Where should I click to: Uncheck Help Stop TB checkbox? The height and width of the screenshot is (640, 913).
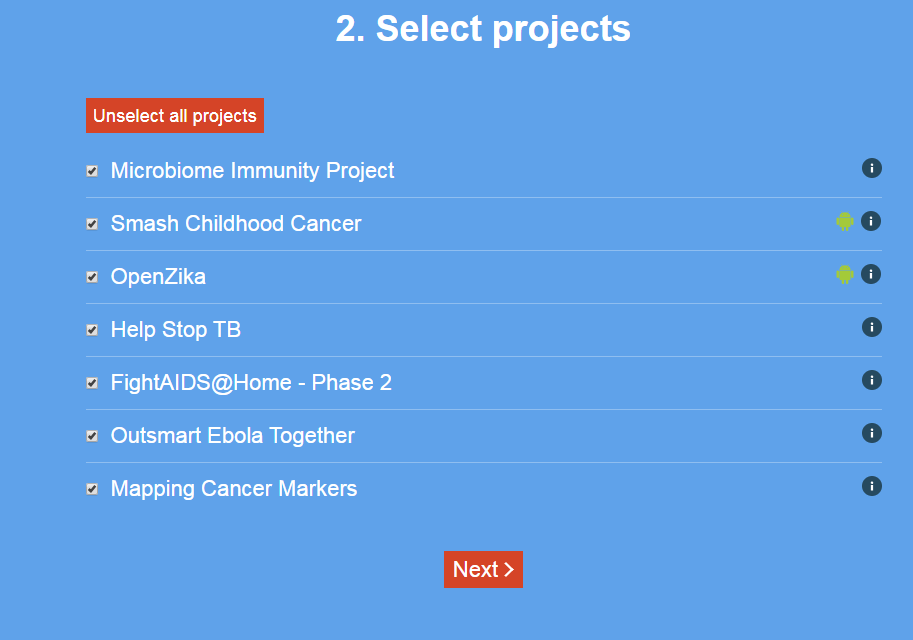point(92,330)
